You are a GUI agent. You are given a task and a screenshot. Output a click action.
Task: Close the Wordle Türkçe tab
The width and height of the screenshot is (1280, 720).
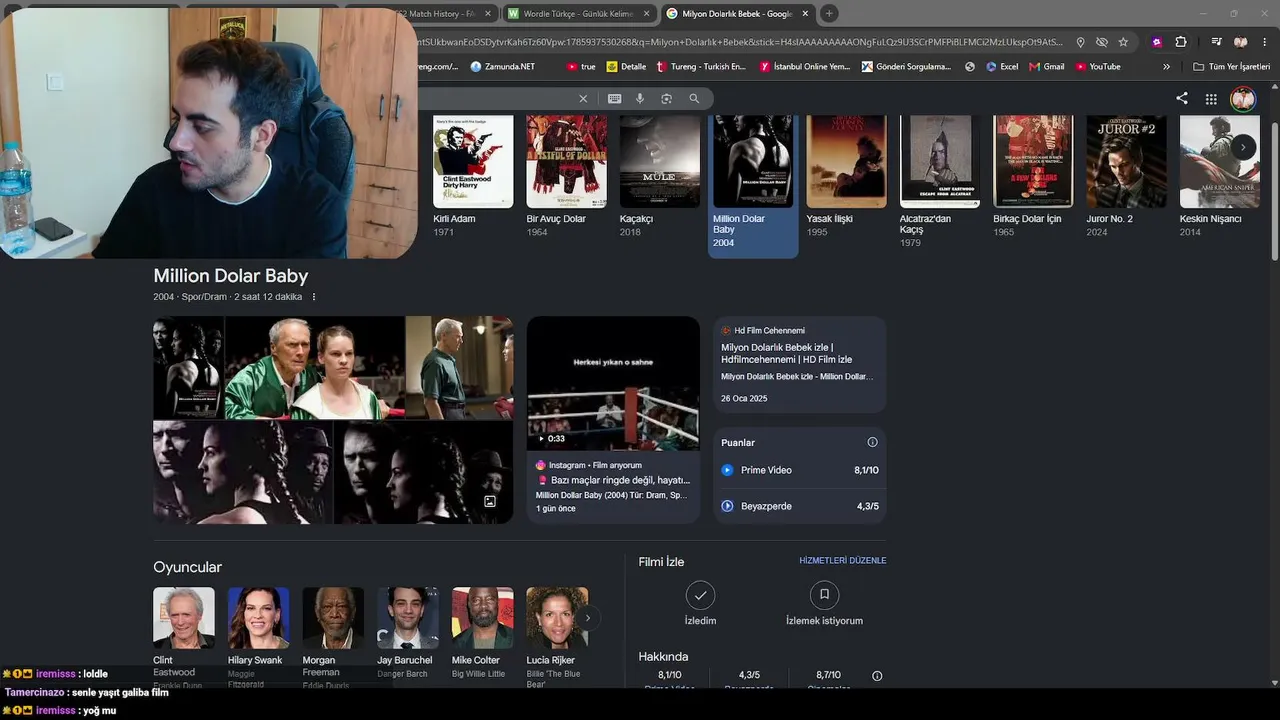[x=646, y=14]
